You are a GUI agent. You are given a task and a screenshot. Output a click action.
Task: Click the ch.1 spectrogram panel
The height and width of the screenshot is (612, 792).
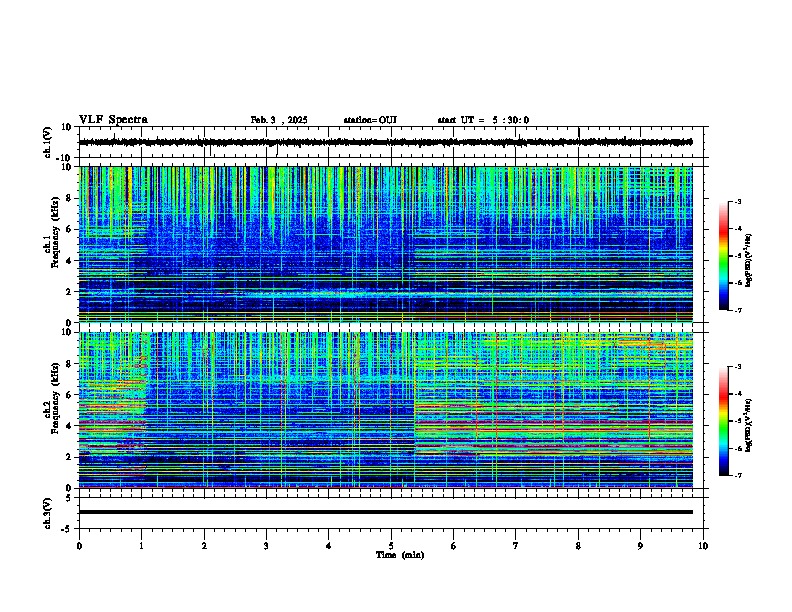click(385, 244)
